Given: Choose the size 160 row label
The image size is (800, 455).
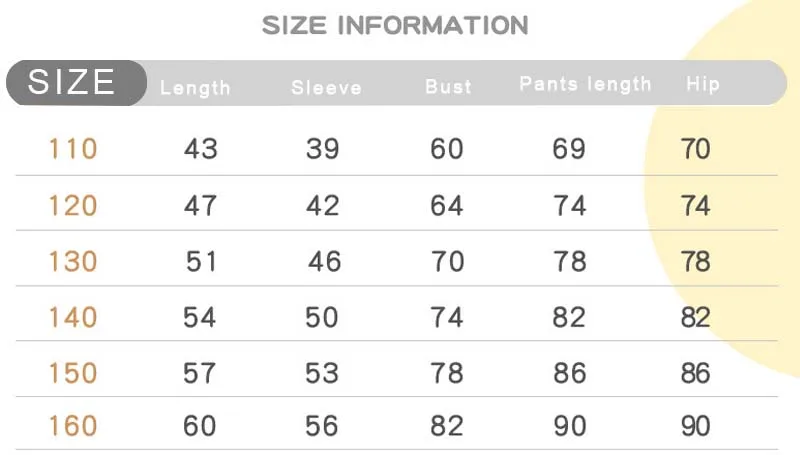Looking at the screenshot, I should point(73,426).
